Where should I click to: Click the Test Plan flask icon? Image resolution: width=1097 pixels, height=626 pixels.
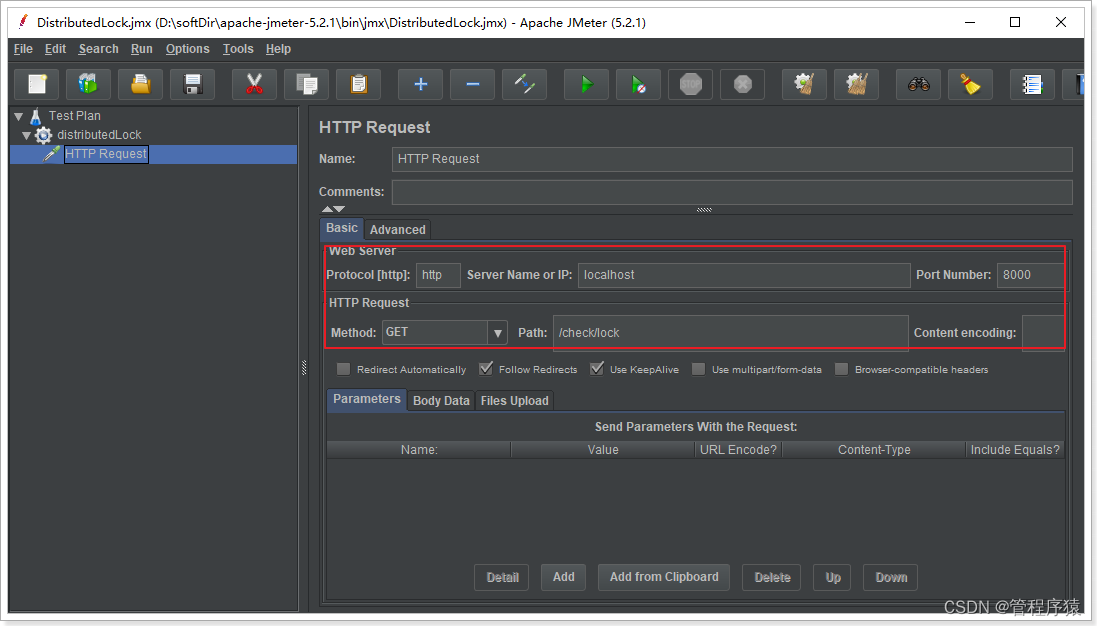coord(36,116)
